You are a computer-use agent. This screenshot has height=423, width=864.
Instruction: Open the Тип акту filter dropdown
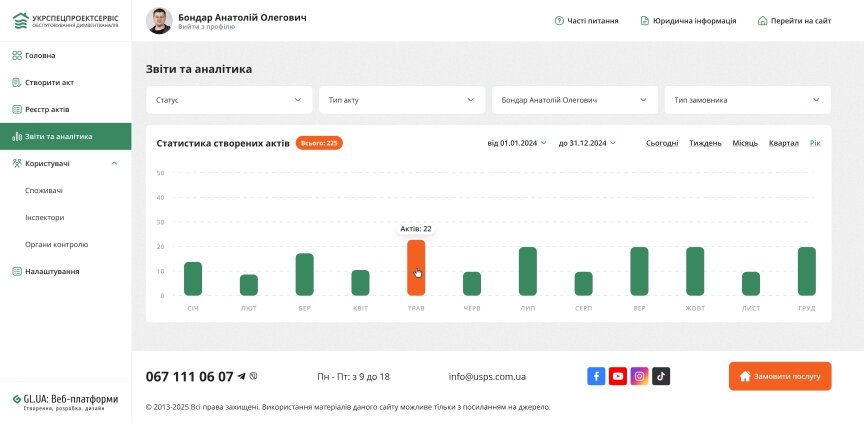point(402,100)
